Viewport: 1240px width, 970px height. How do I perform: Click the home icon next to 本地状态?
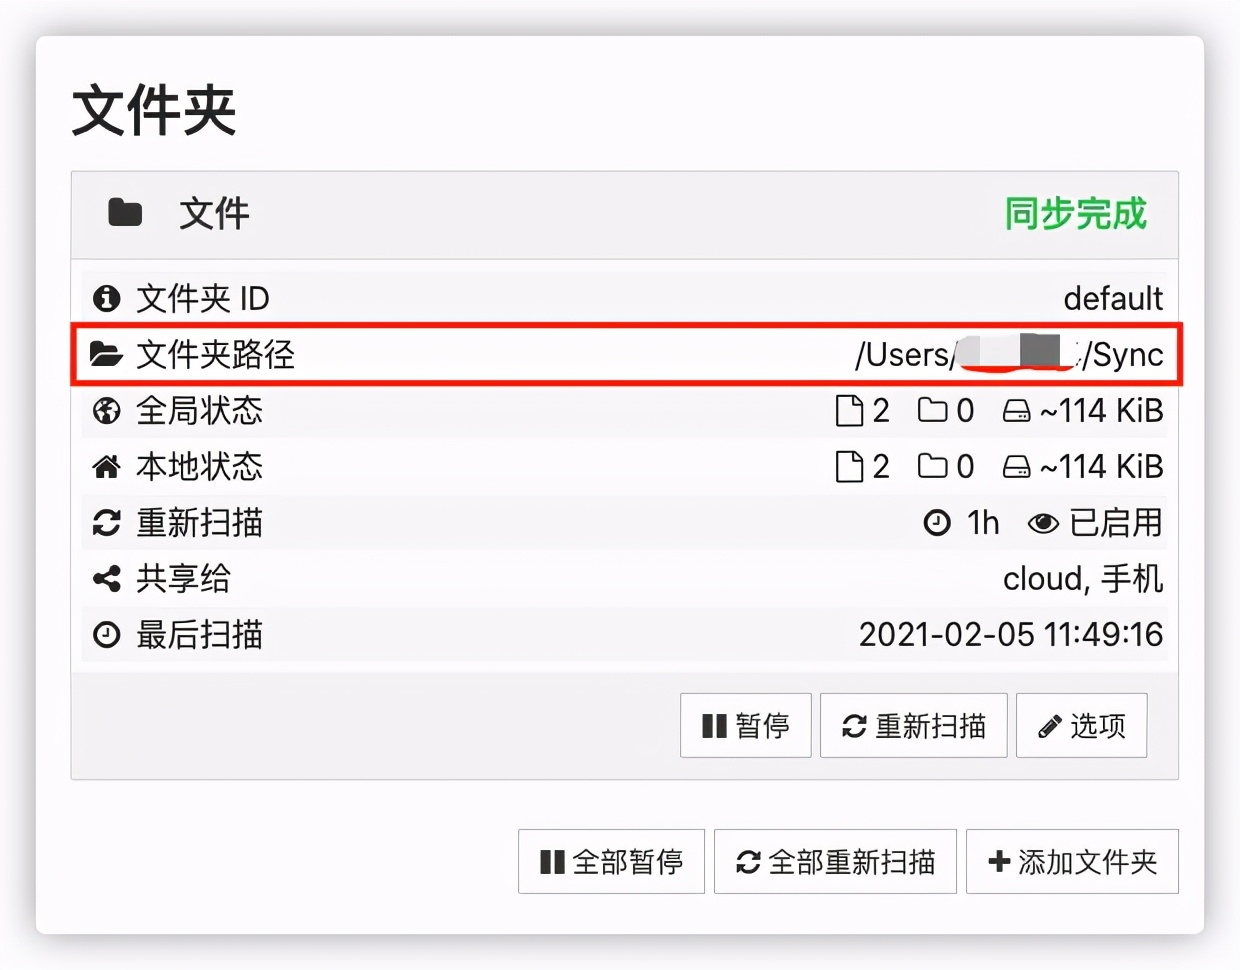pos(106,466)
